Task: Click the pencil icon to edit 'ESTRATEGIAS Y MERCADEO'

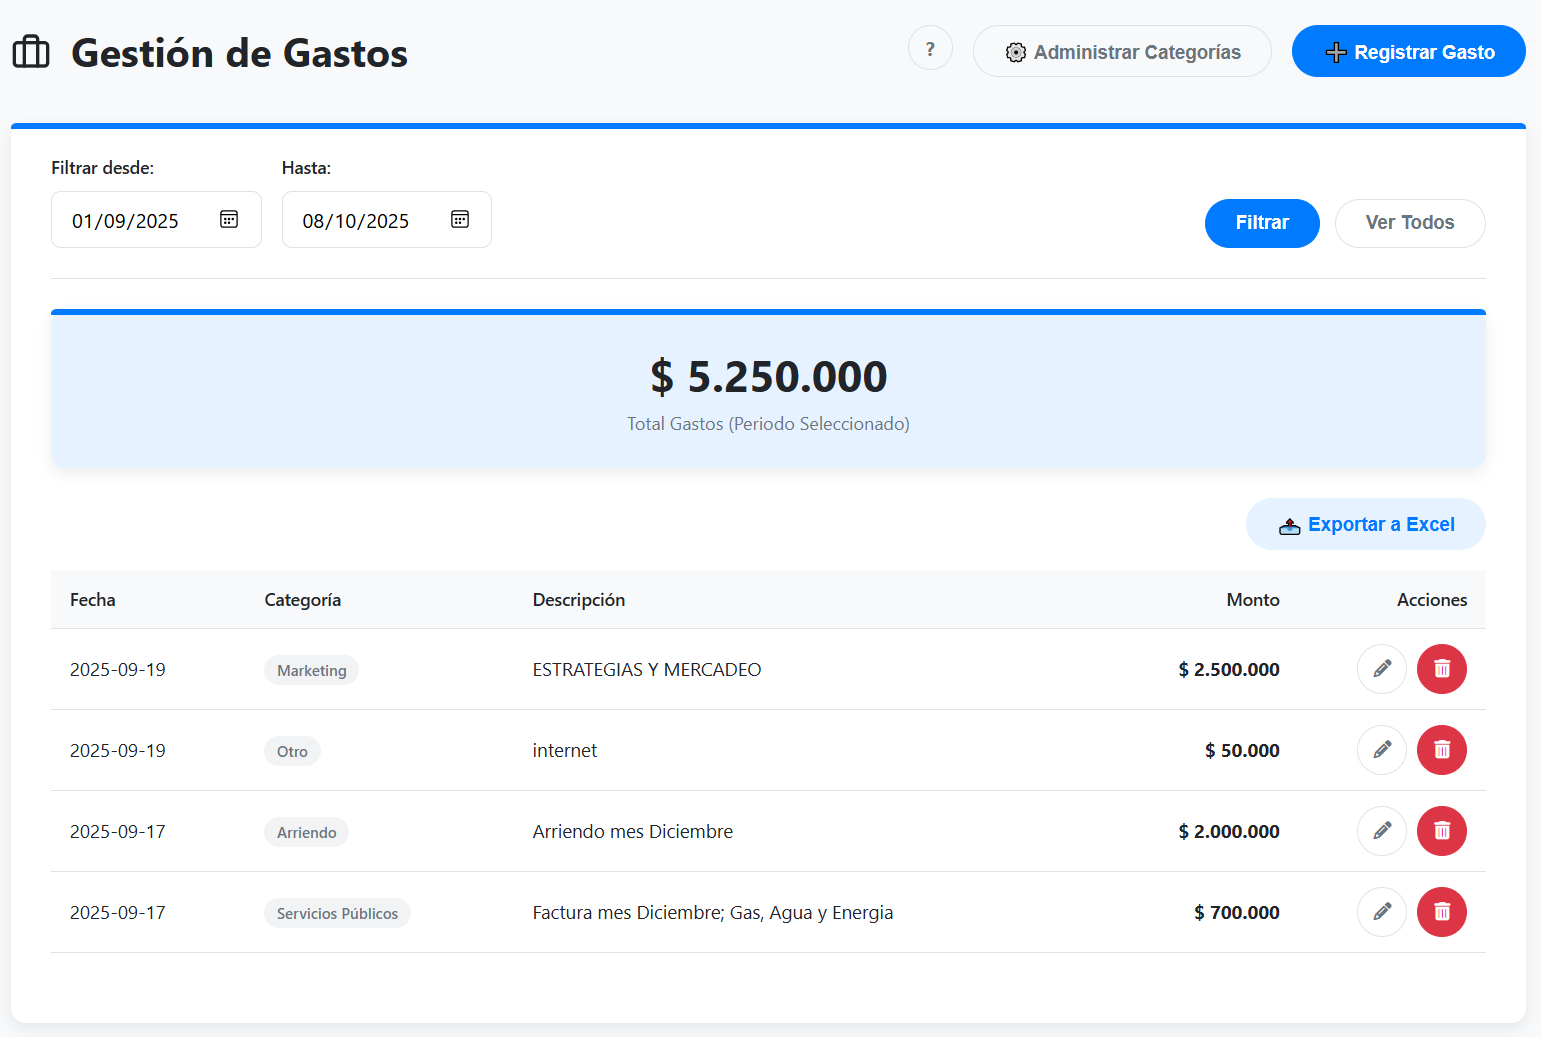Action: pos(1382,669)
